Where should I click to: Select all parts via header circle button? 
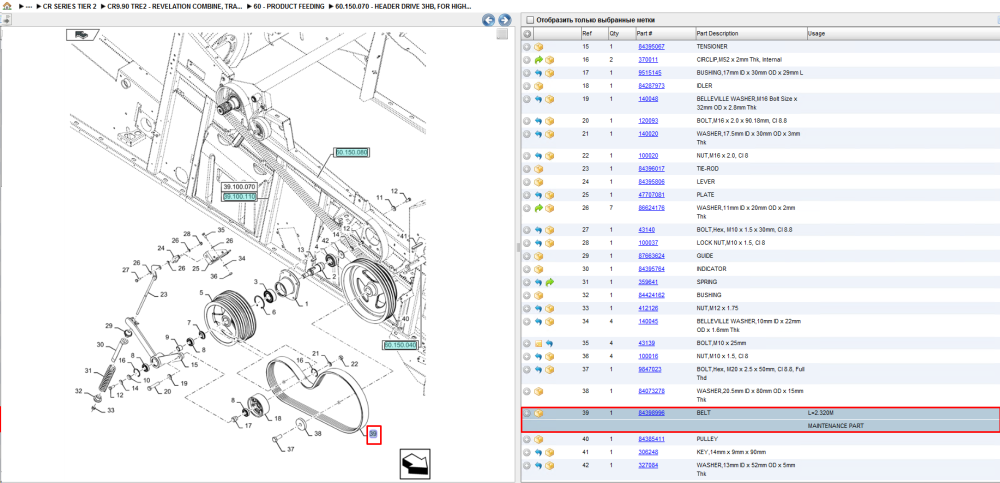527,34
